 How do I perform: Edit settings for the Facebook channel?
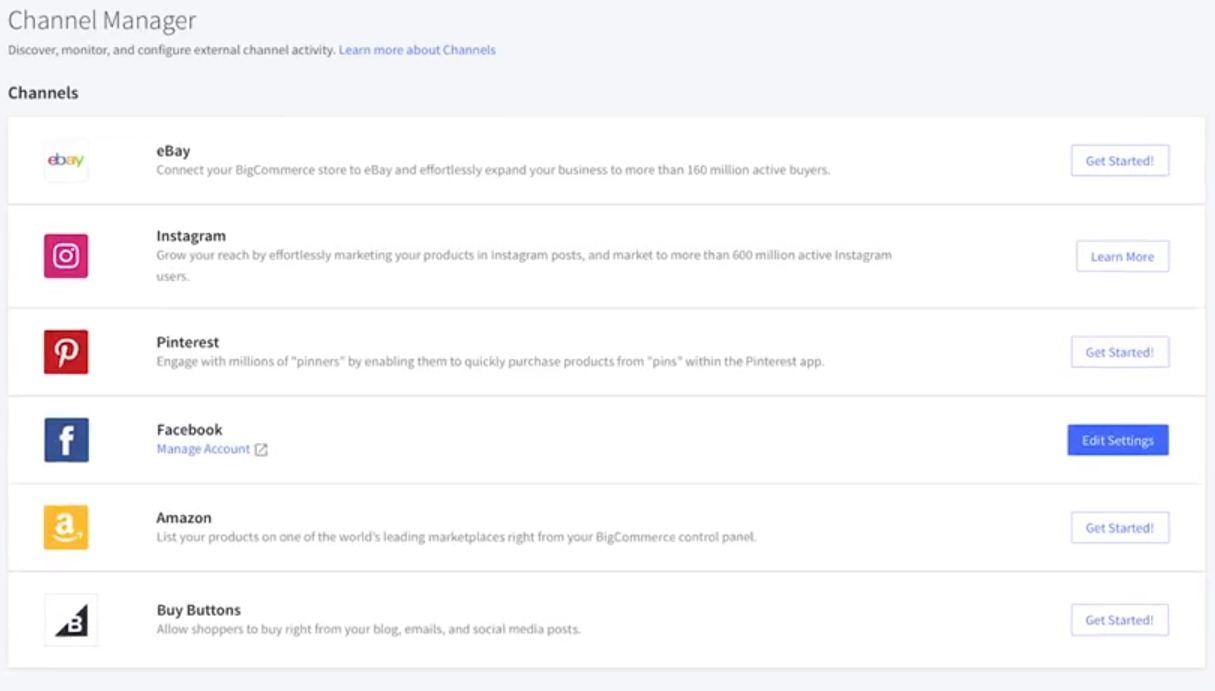[1118, 440]
